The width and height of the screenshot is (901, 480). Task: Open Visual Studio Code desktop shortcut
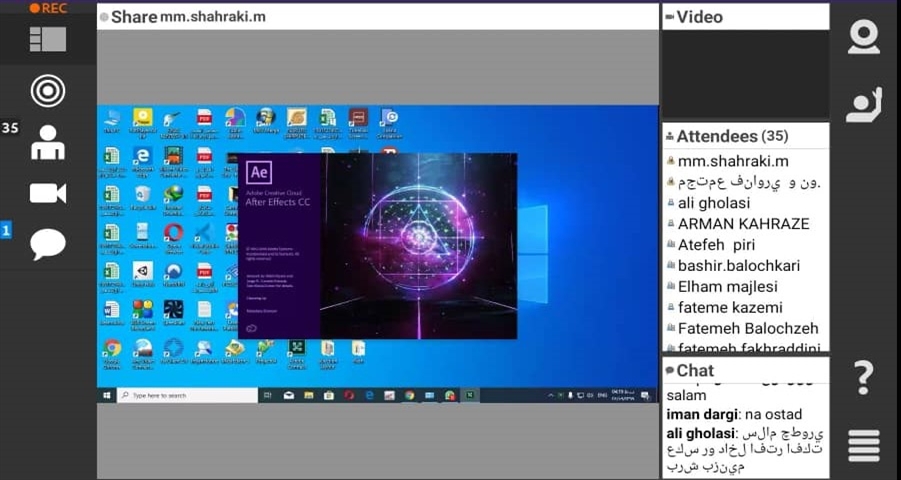(x=204, y=237)
